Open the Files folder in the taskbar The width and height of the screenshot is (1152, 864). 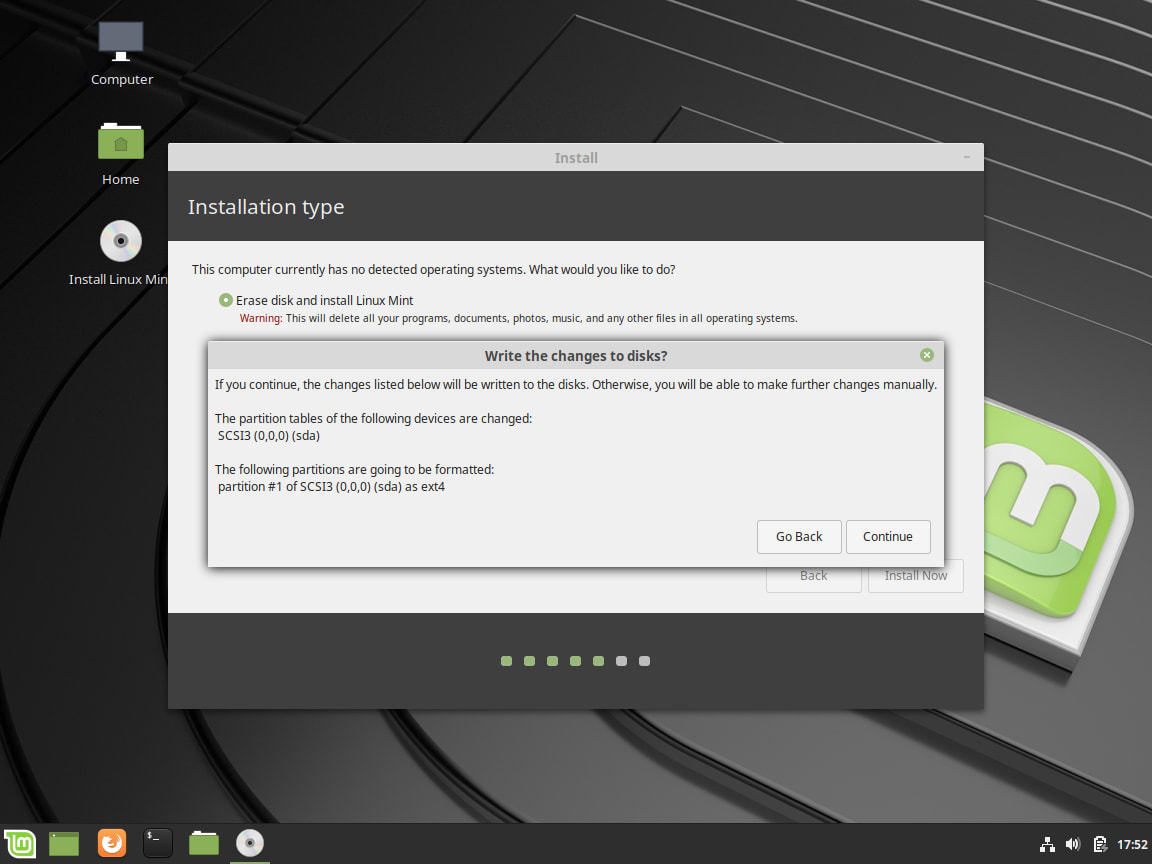click(204, 843)
